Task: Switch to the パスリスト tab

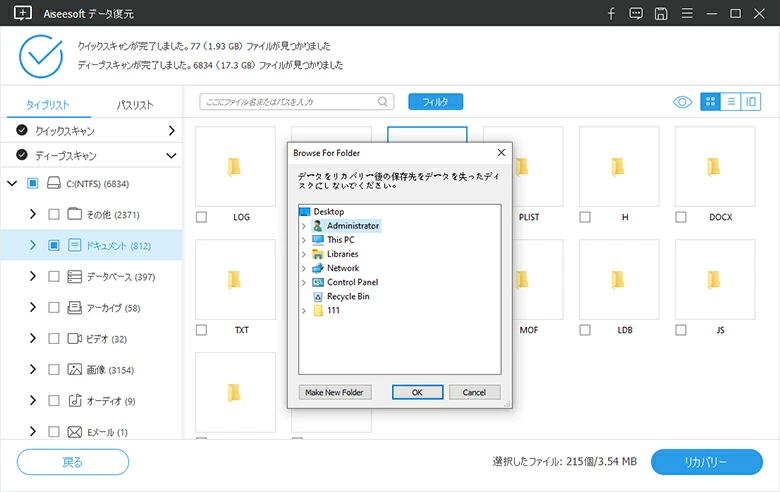Action: [135, 105]
